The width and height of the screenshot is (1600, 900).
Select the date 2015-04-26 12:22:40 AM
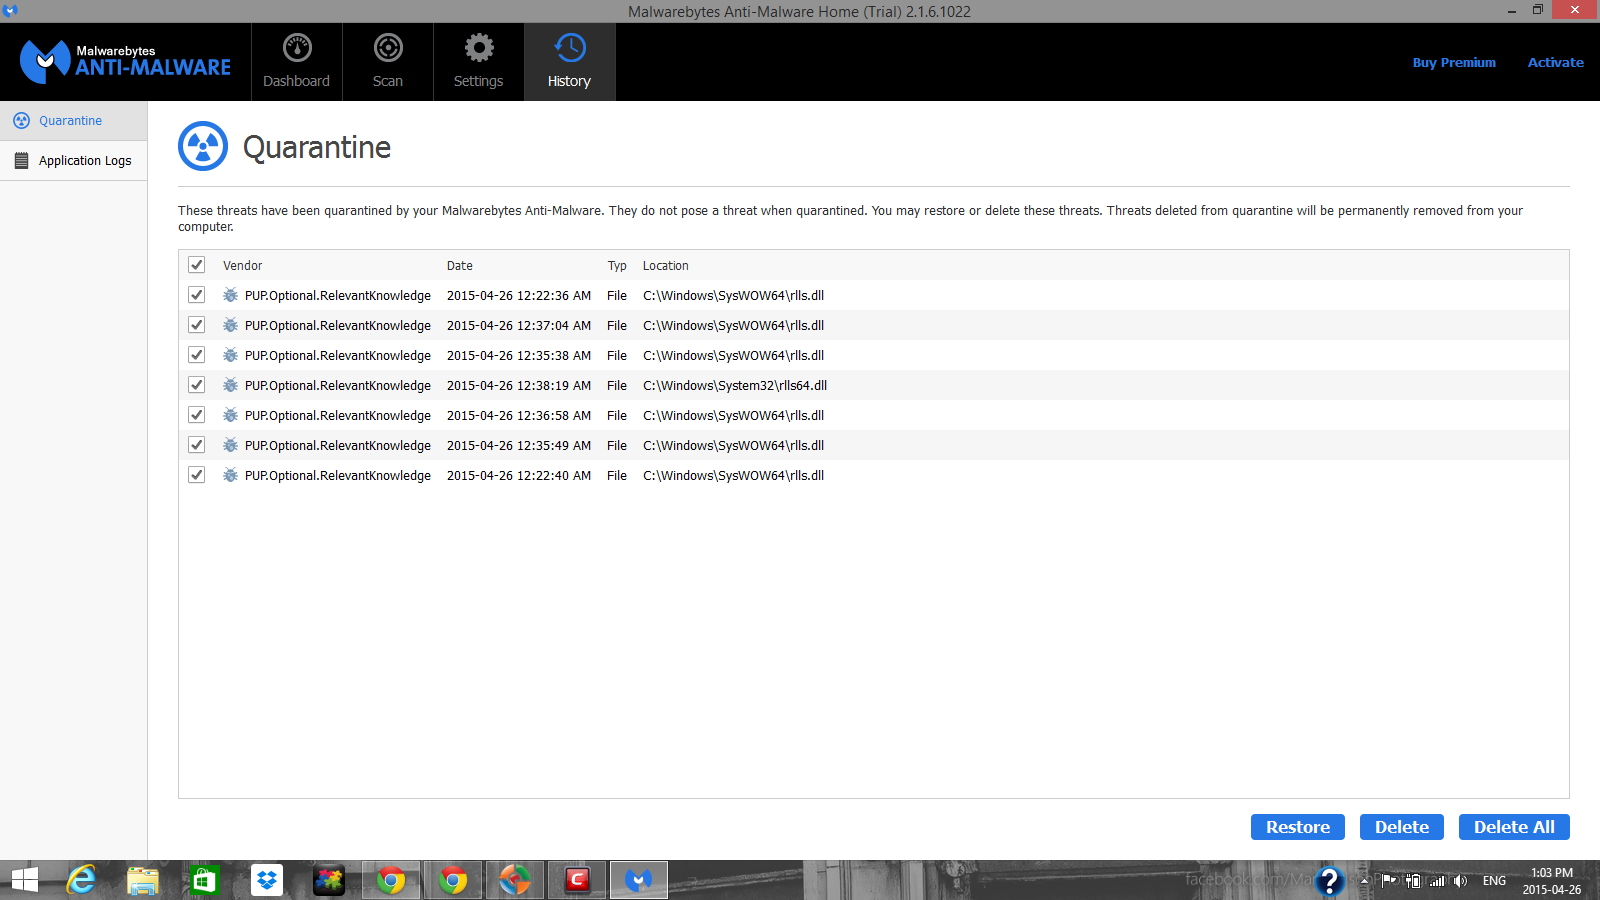click(x=519, y=476)
